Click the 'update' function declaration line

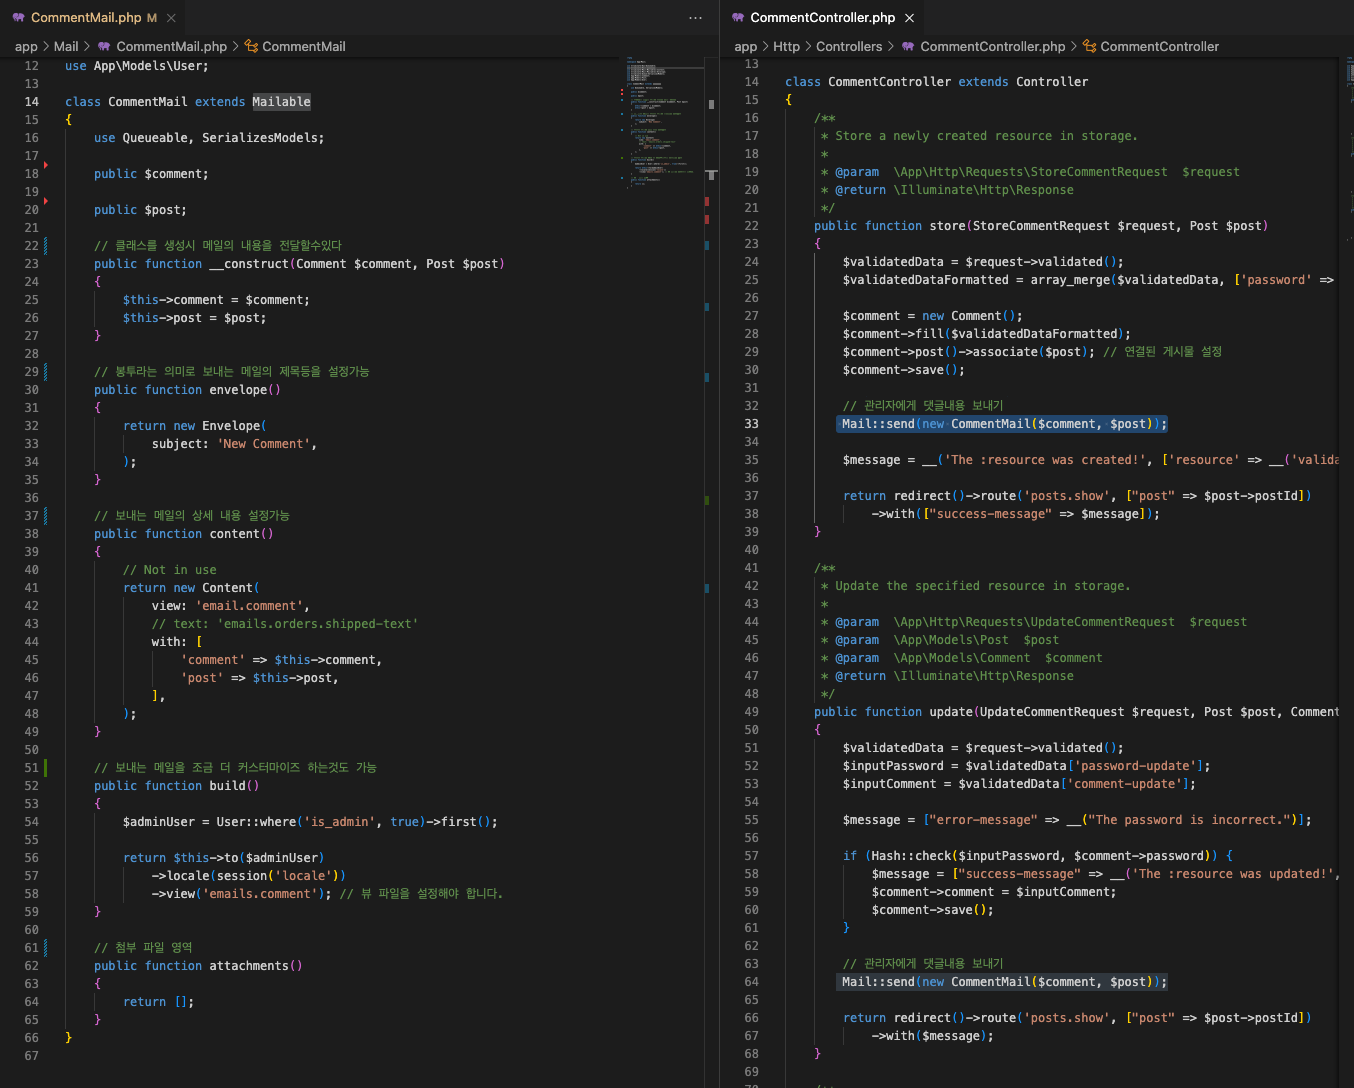(x=1076, y=712)
